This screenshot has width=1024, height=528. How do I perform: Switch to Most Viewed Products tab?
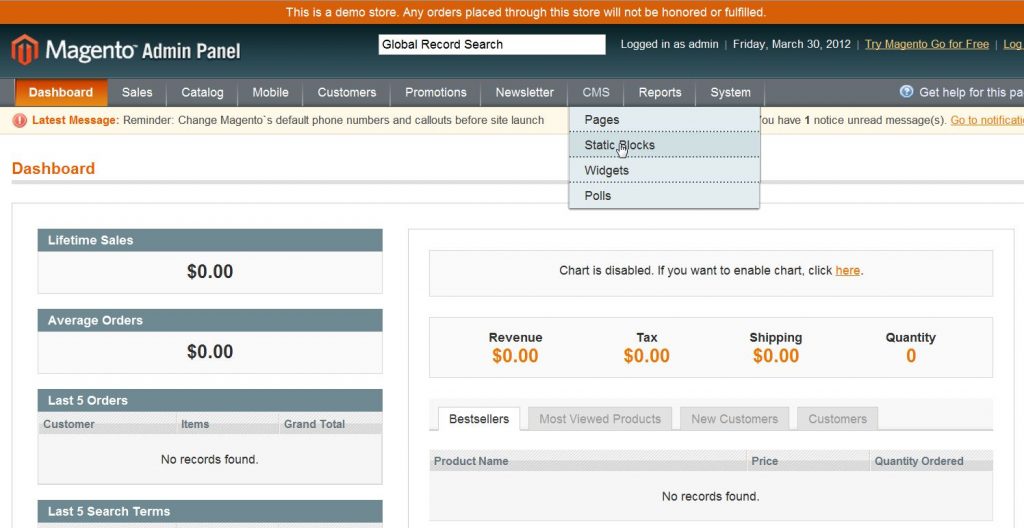point(600,419)
